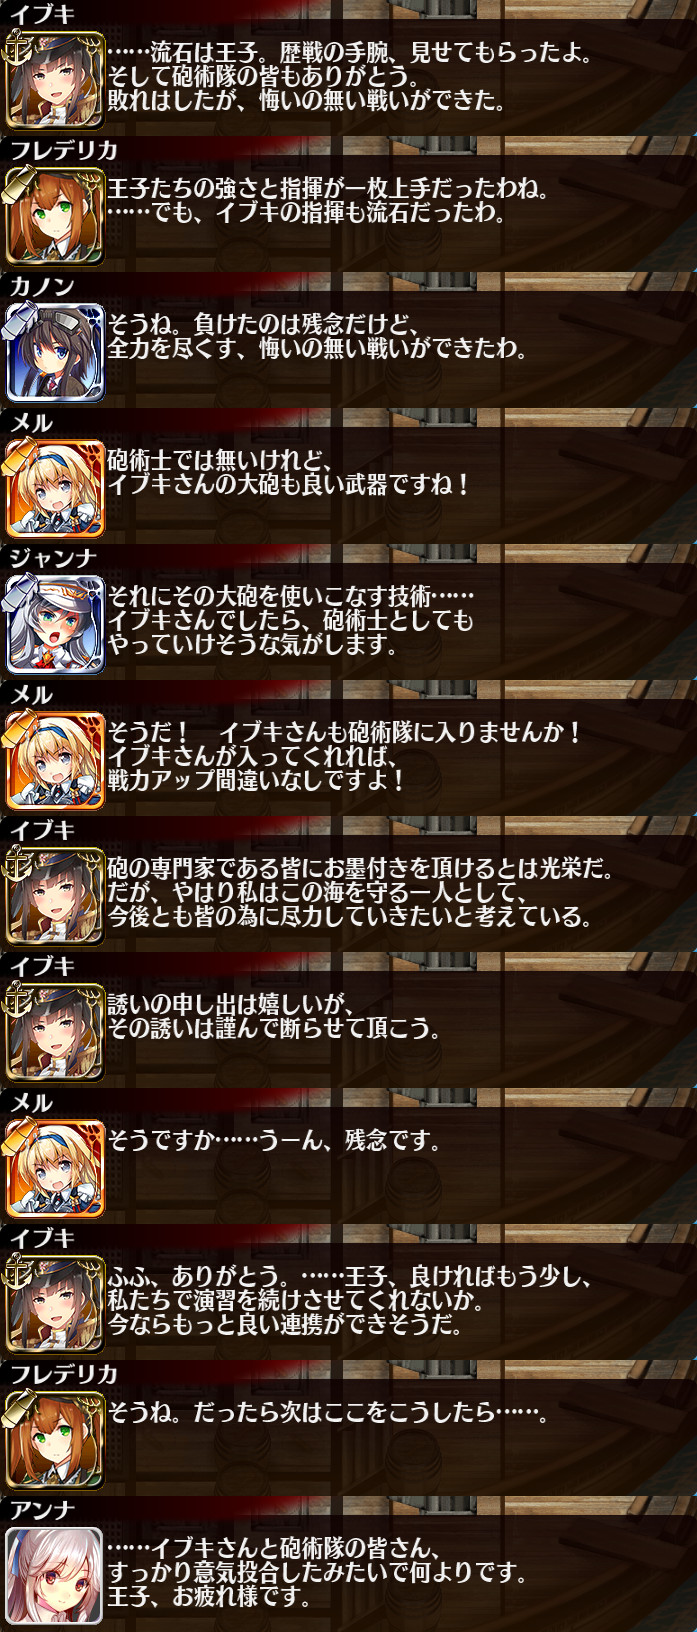Click Ibuki's portrait beside the 誘いの申し出 line
Image resolution: width=697 pixels, height=1632 pixels.
pyautogui.click(x=54, y=1033)
